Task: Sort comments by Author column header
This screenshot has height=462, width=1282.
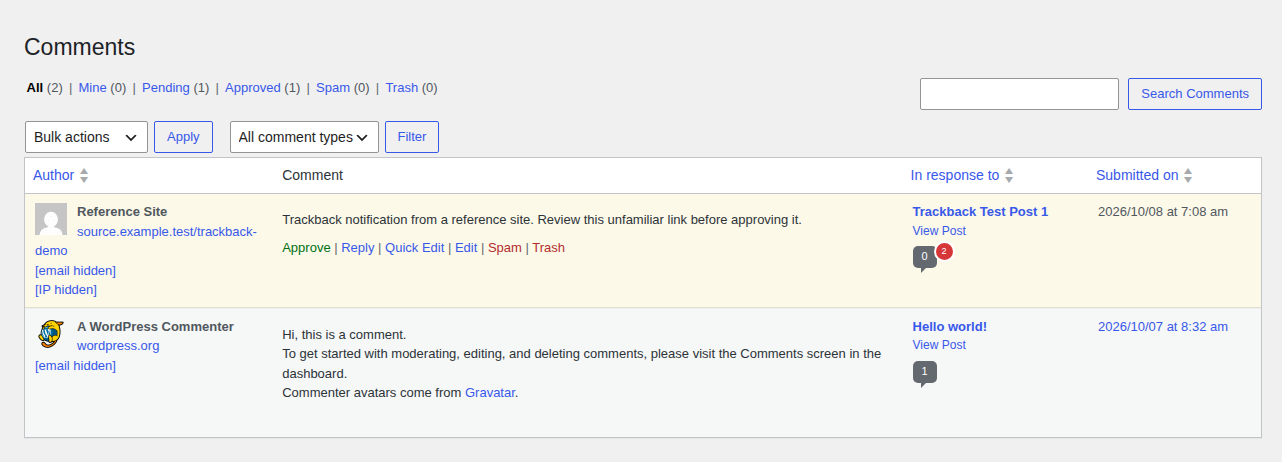Action: (54, 175)
